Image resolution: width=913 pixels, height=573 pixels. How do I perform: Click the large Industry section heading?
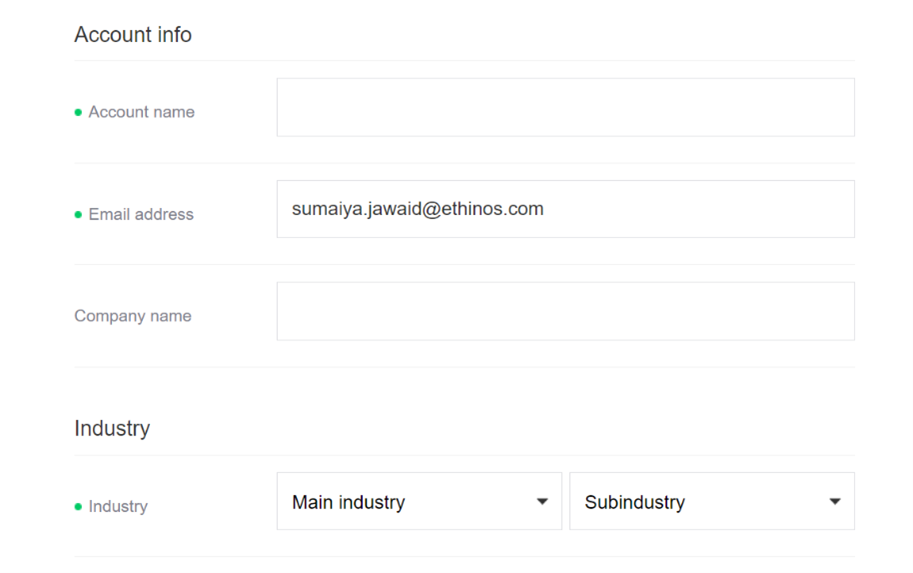coord(112,429)
